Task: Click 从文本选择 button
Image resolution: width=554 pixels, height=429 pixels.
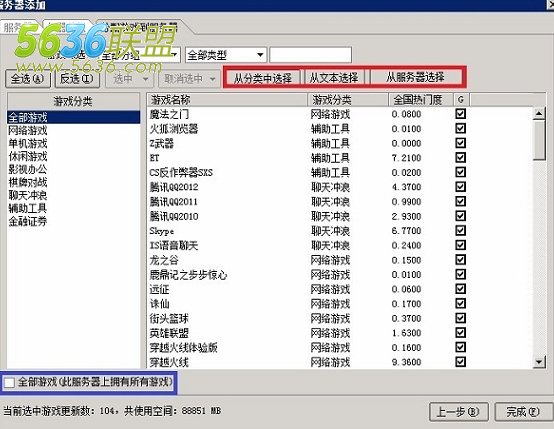Action: point(334,78)
